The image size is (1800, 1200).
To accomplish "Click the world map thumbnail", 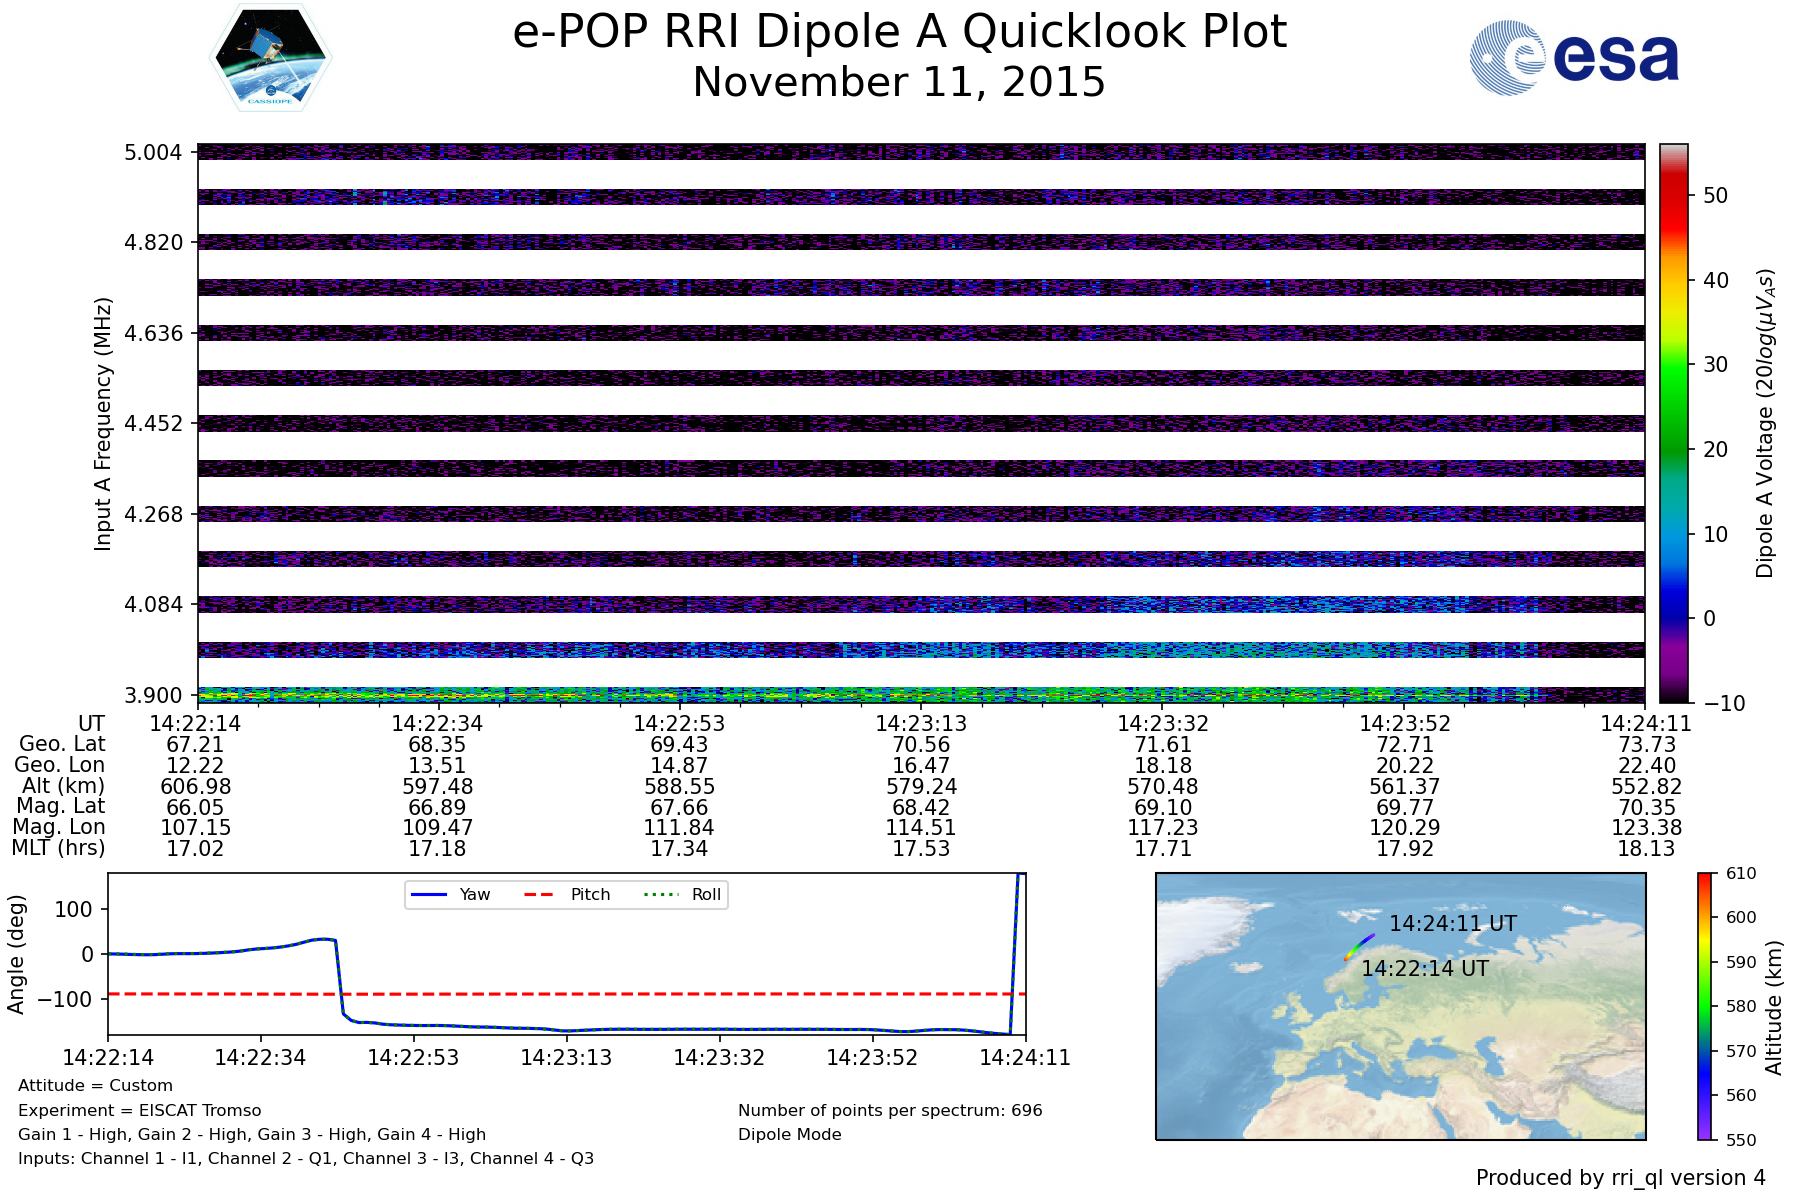I will [x=1400, y=1050].
